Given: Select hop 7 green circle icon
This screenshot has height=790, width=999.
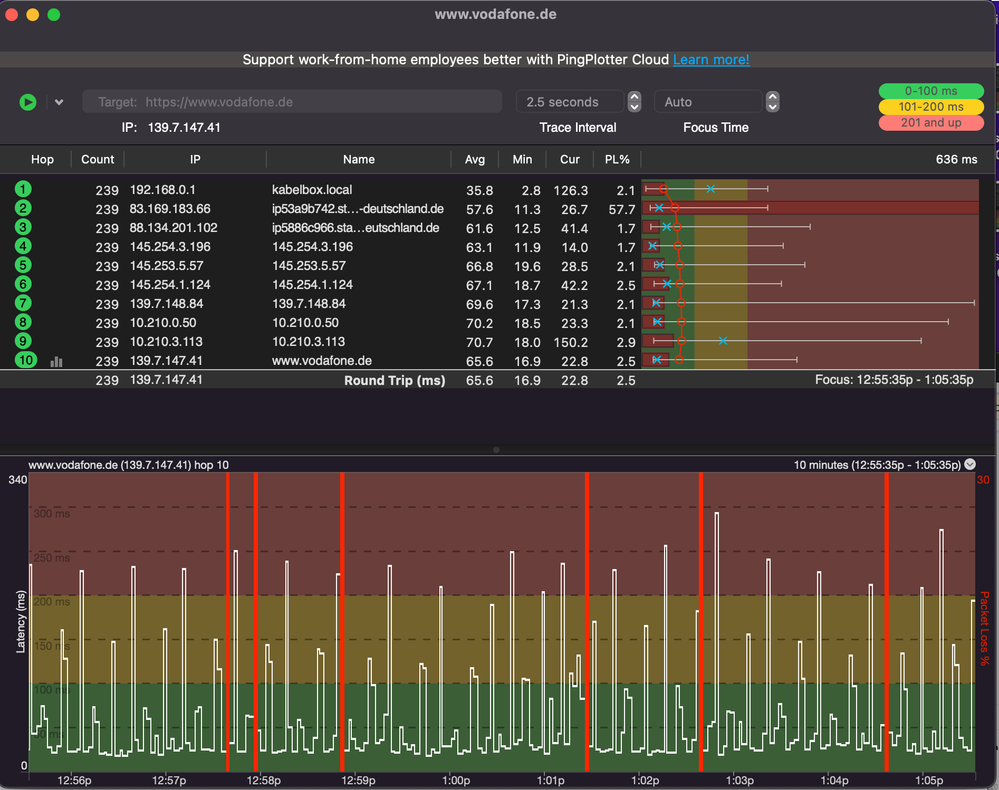Looking at the screenshot, I should point(23,303).
